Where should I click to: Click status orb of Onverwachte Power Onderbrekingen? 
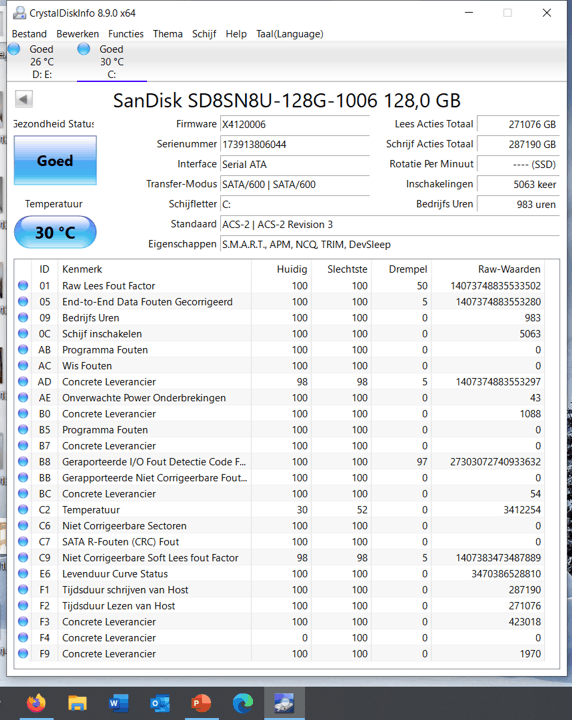click(23, 398)
